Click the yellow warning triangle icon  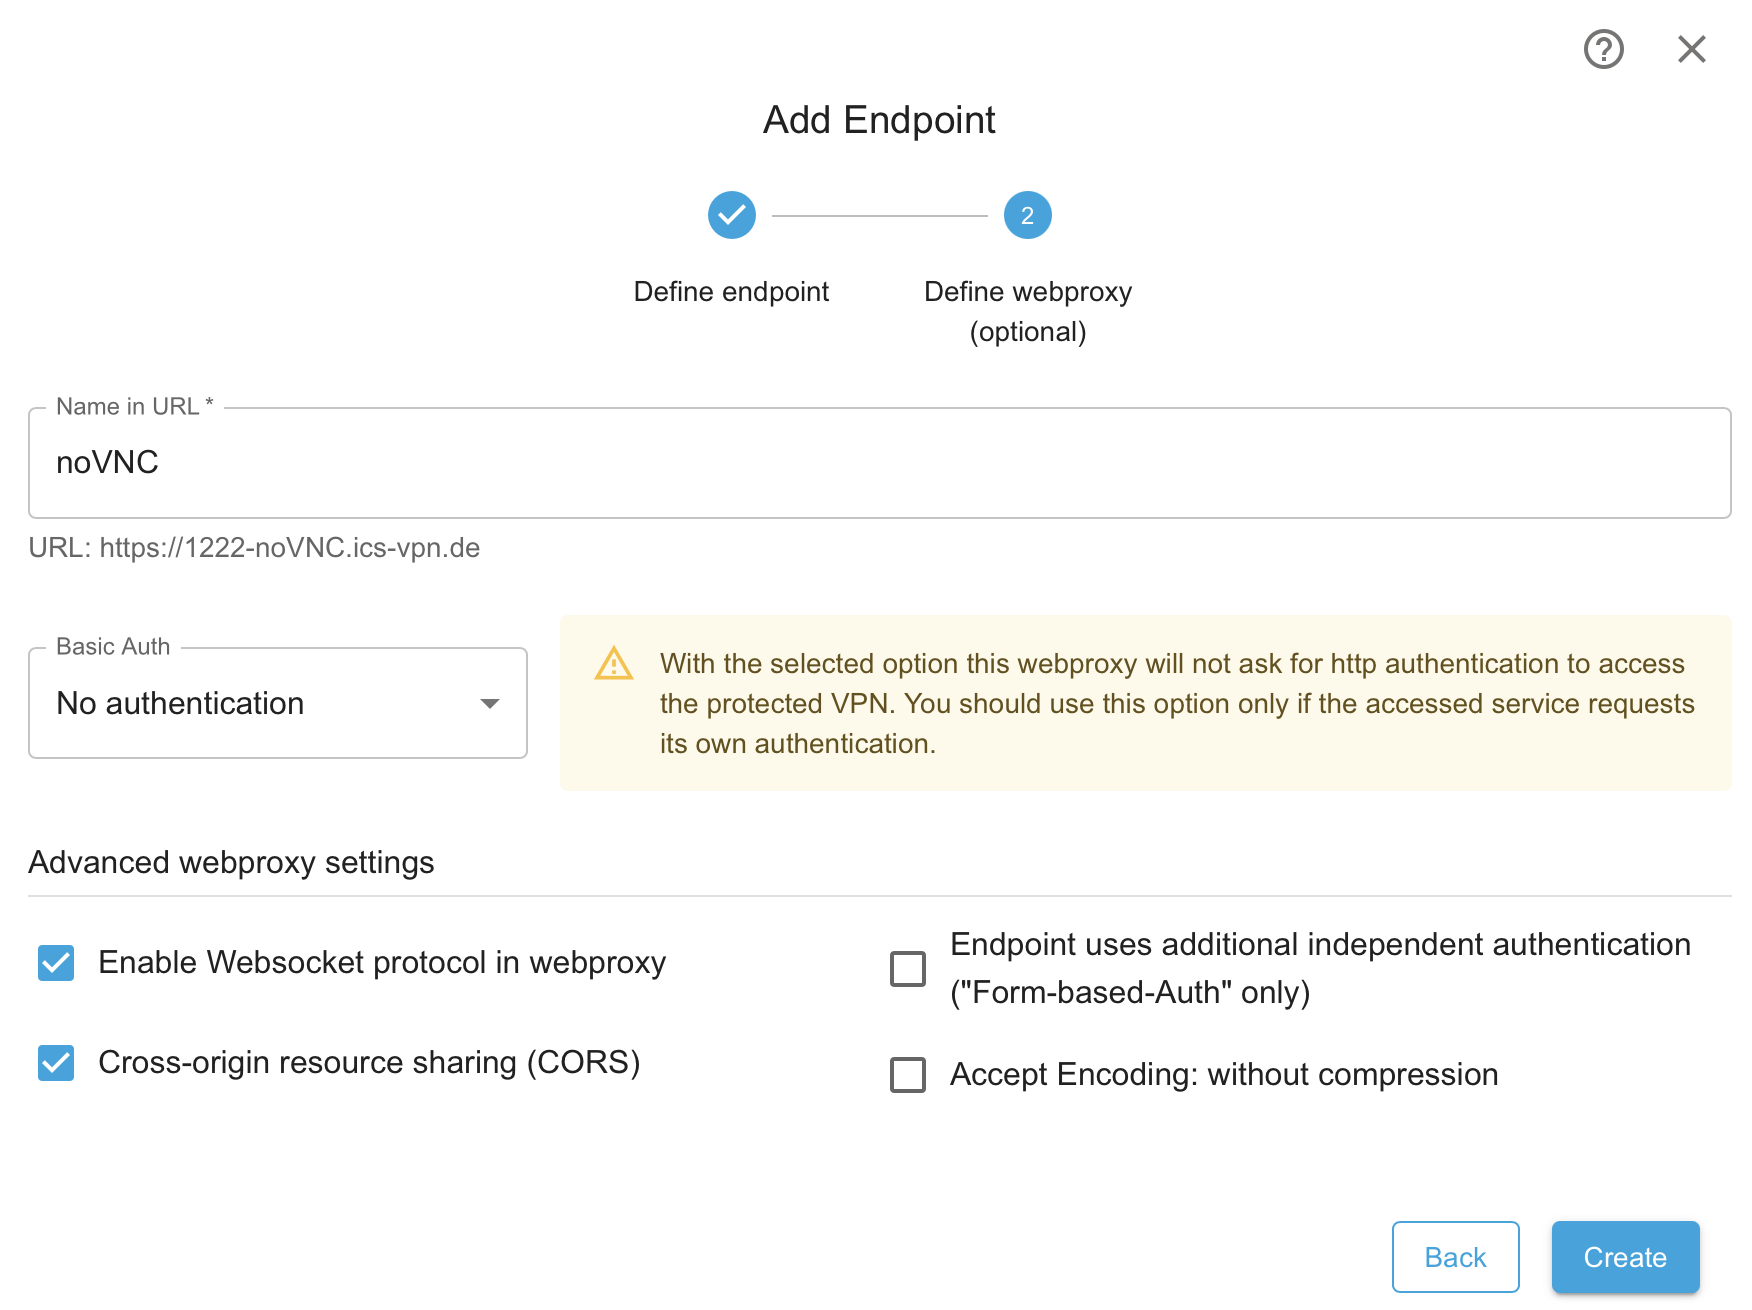tap(614, 664)
